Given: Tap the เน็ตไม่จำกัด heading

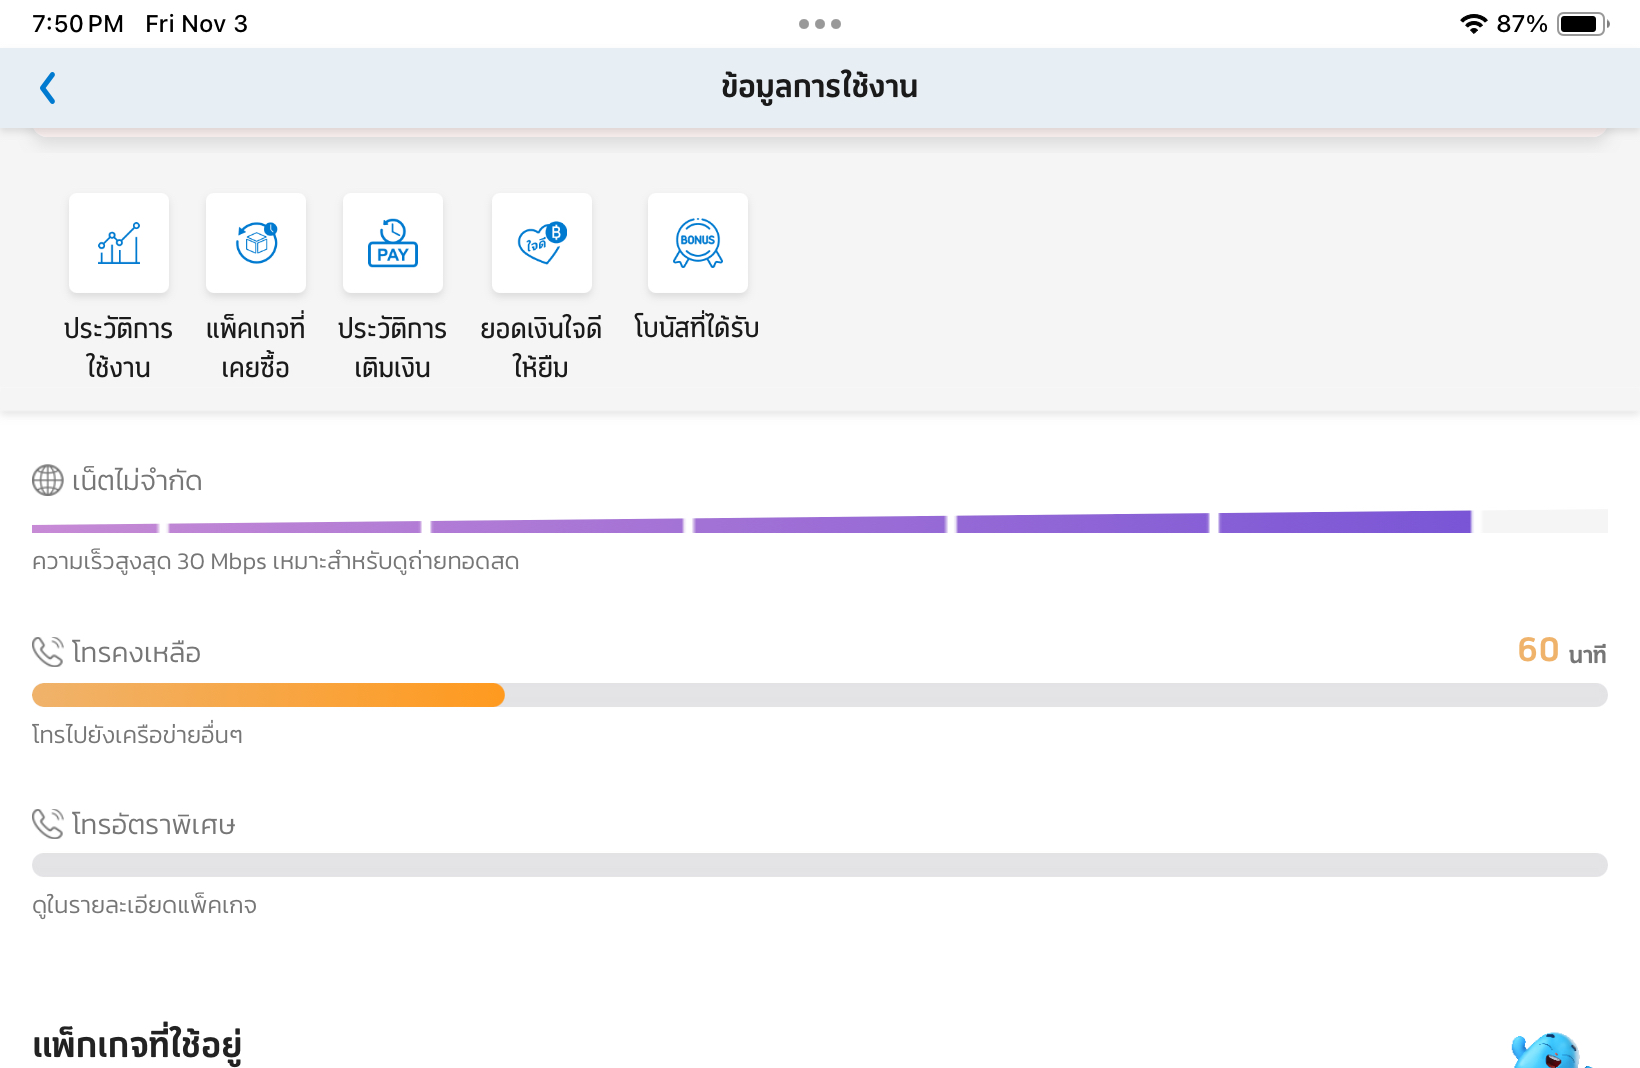Looking at the screenshot, I should pos(137,481).
